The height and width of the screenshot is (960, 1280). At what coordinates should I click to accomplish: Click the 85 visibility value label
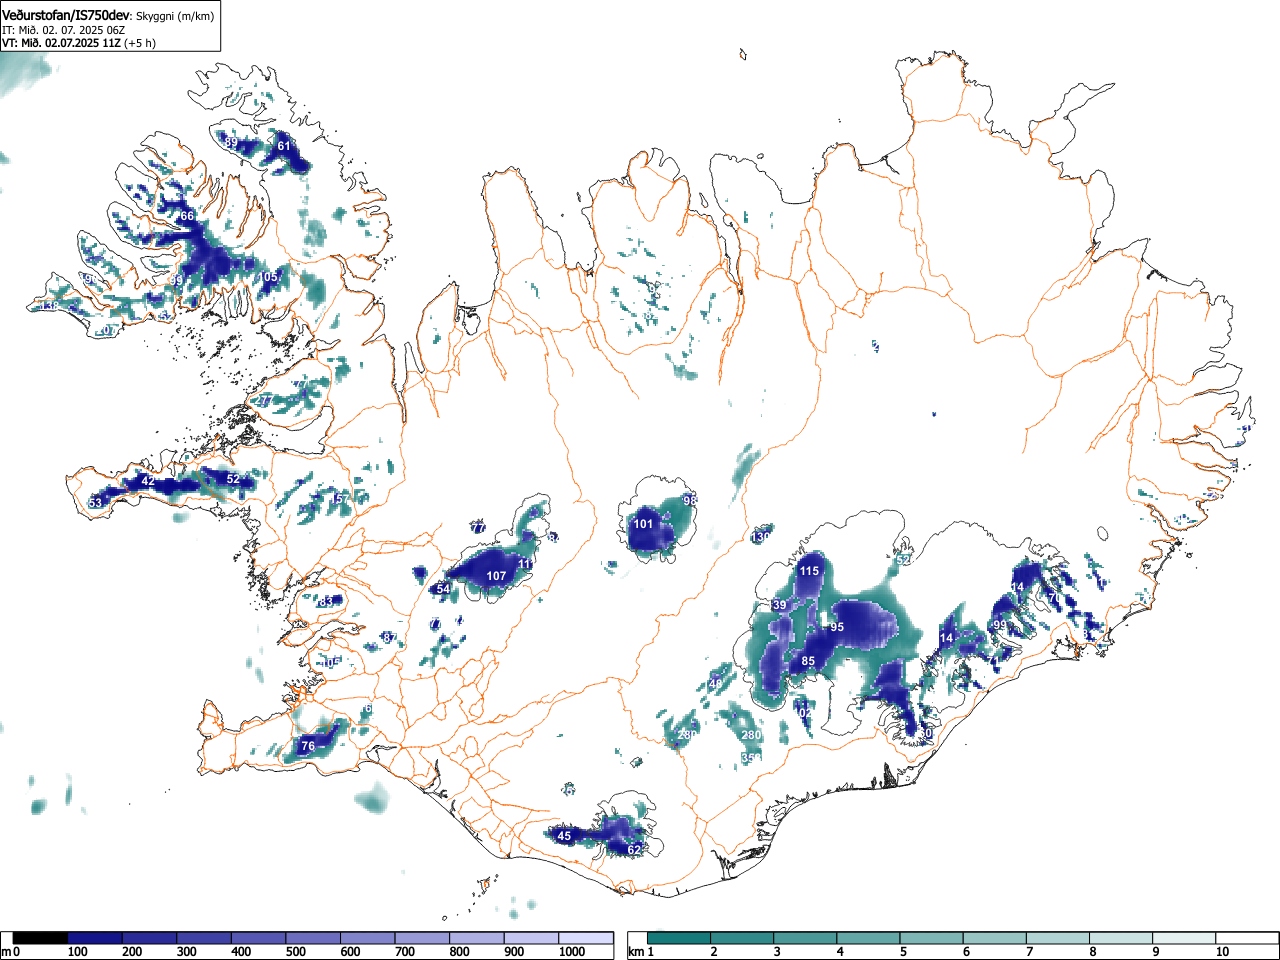(x=809, y=661)
